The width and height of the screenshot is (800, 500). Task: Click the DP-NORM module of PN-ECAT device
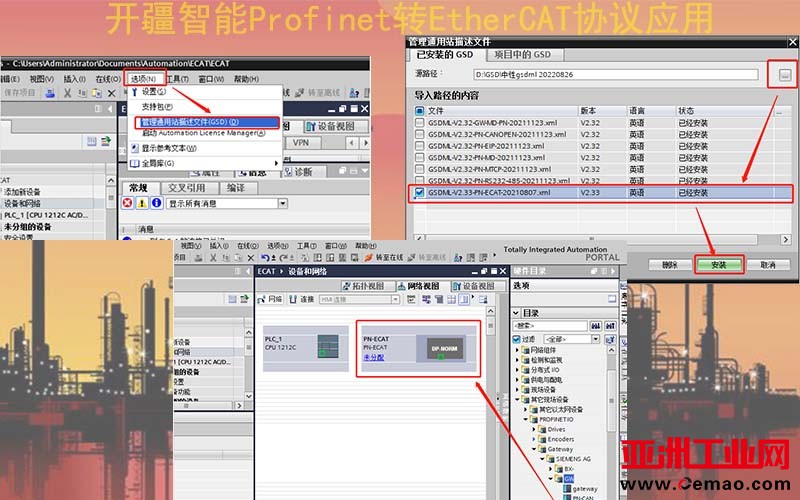pos(444,349)
